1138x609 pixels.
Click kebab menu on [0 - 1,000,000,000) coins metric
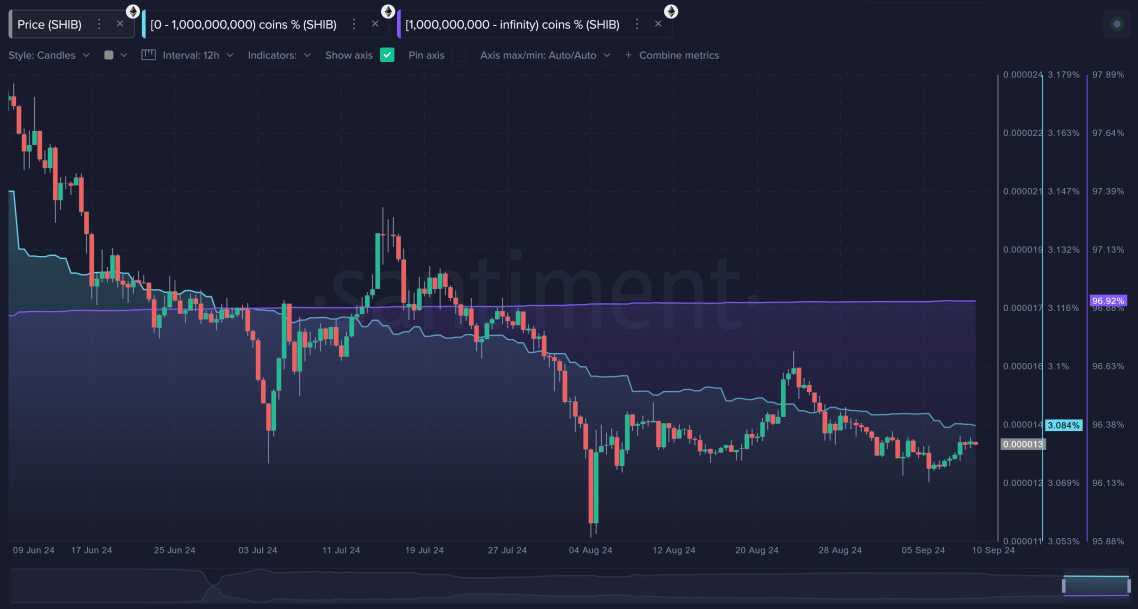(x=353, y=23)
